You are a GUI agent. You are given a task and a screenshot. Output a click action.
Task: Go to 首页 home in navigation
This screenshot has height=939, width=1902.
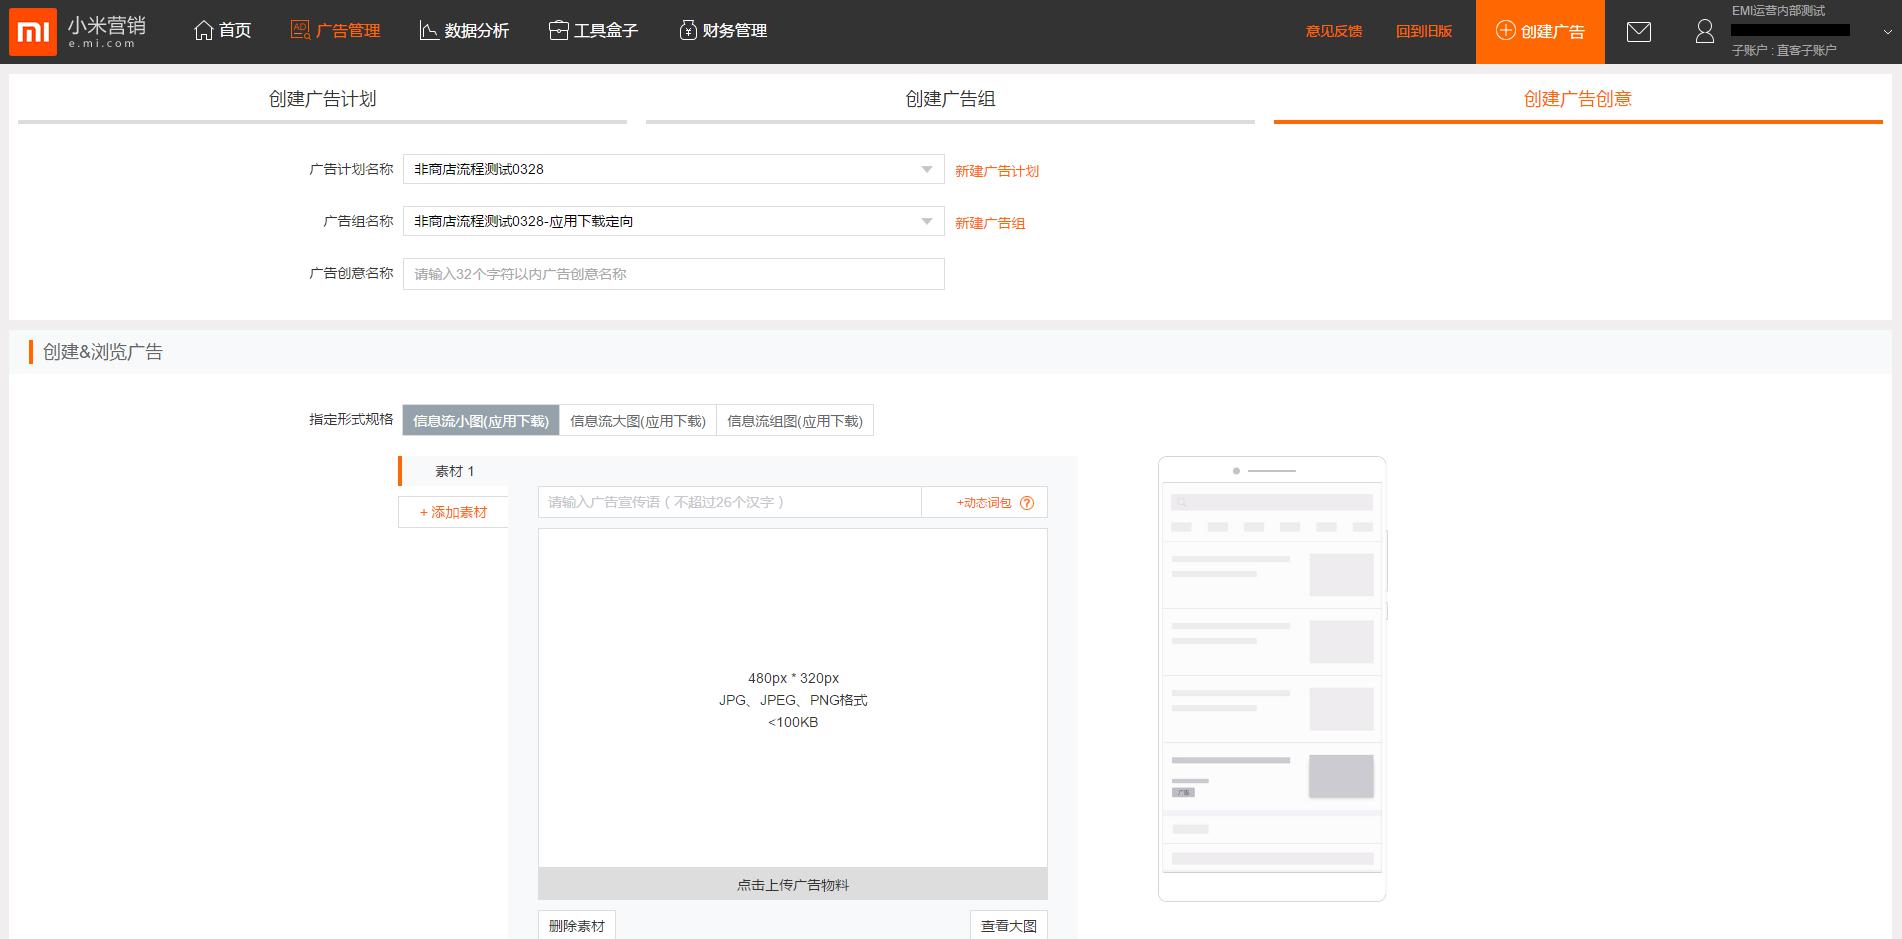coord(222,31)
